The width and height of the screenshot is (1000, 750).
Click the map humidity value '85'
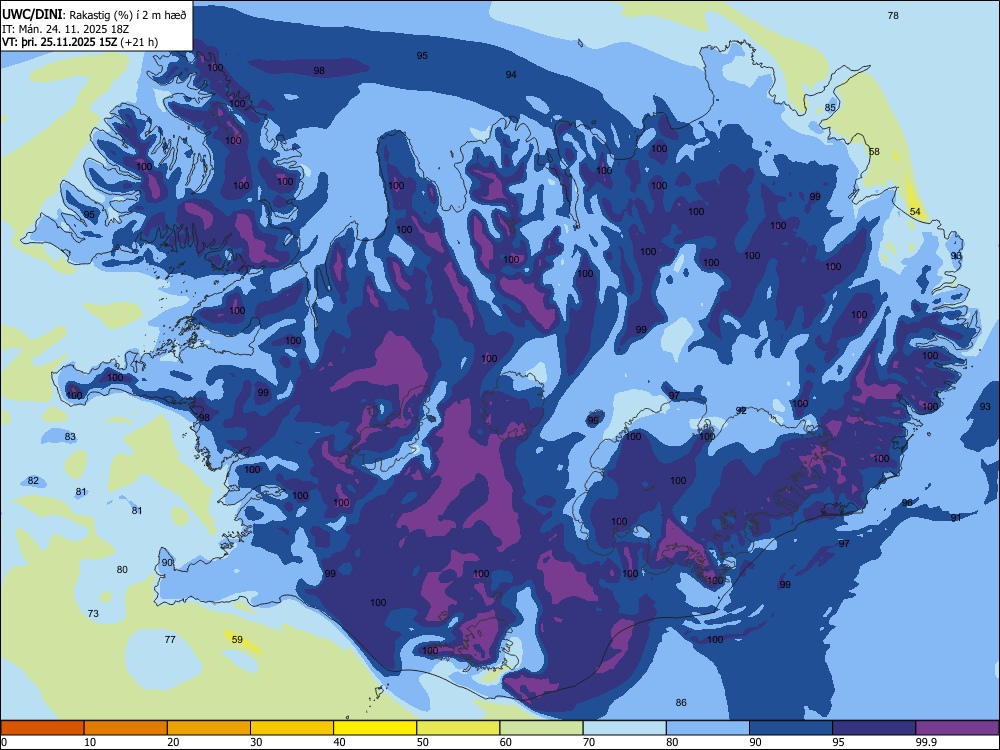click(830, 107)
